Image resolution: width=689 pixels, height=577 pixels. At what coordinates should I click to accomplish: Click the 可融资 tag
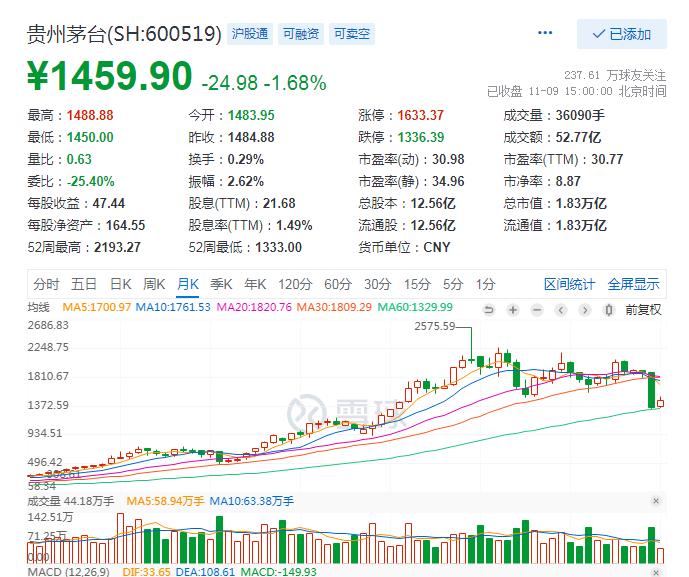click(x=301, y=34)
